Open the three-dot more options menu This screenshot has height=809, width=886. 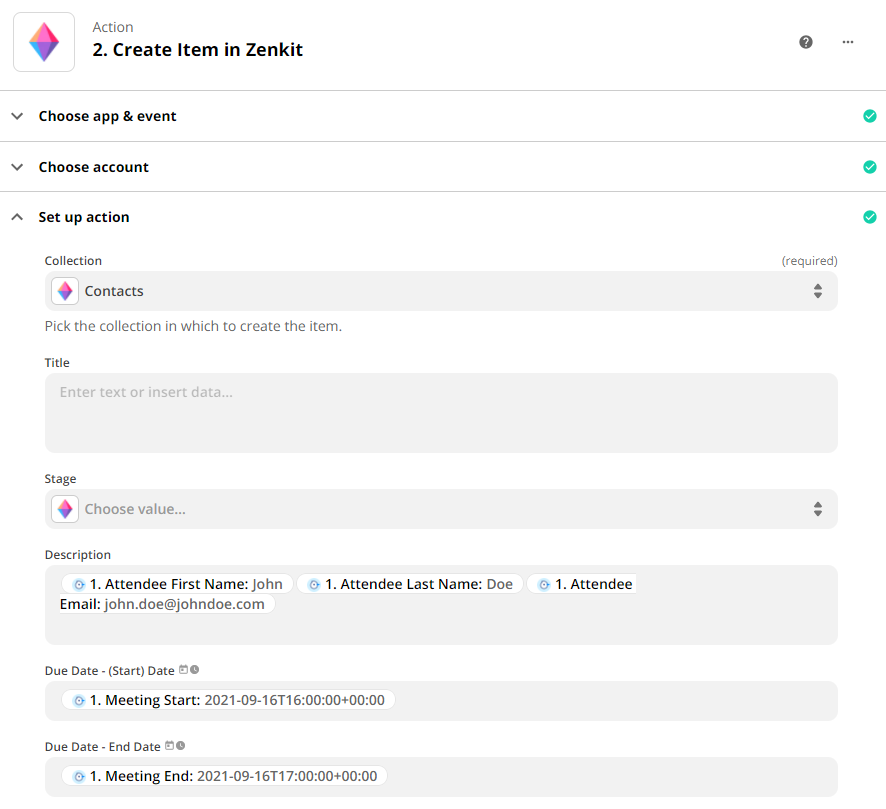[x=848, y=42]
